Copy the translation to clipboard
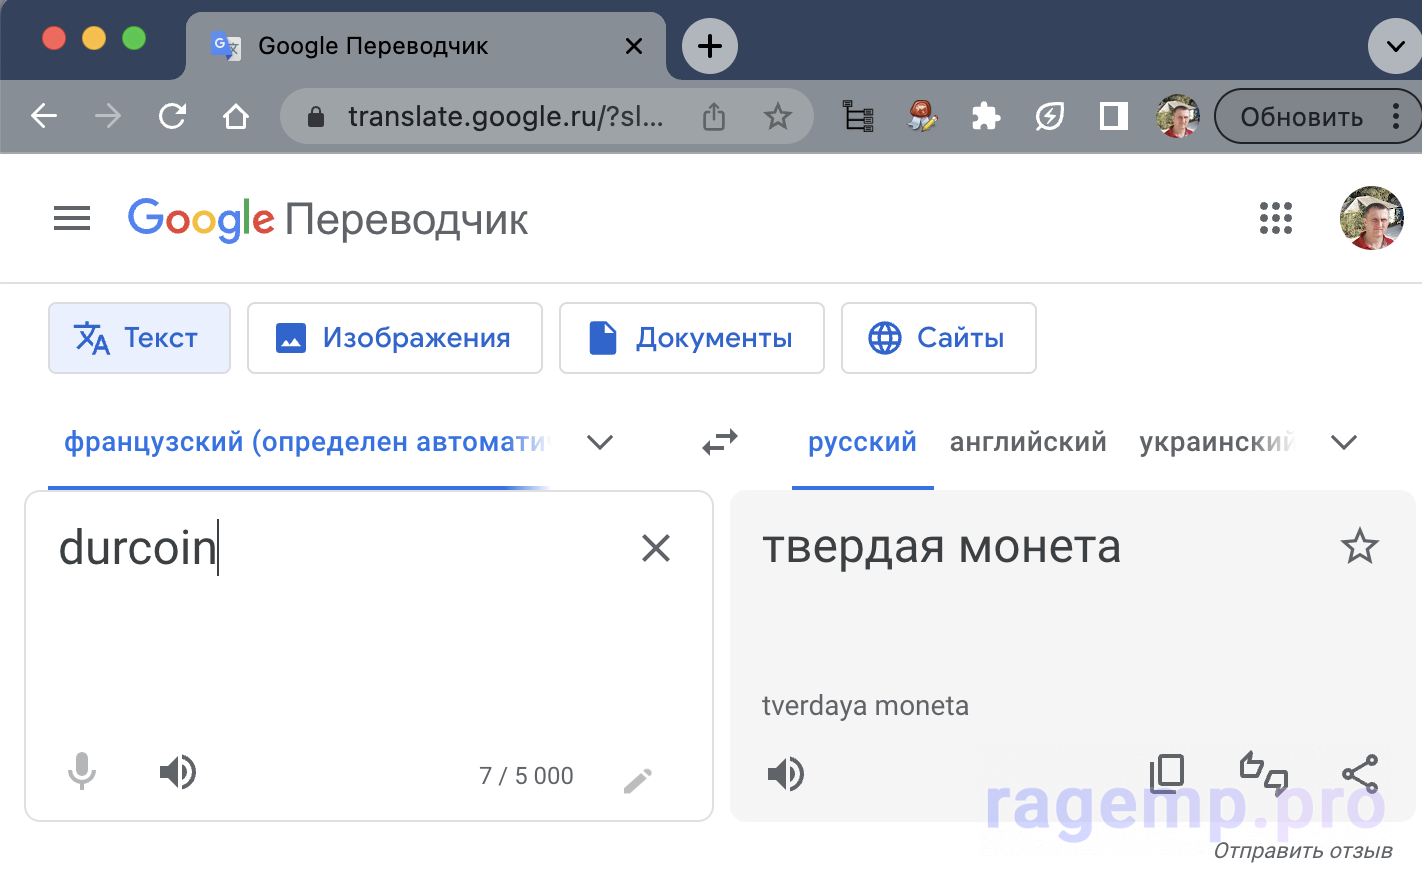Viewport: 1422px width, 880px height. tap(1167, 773)
